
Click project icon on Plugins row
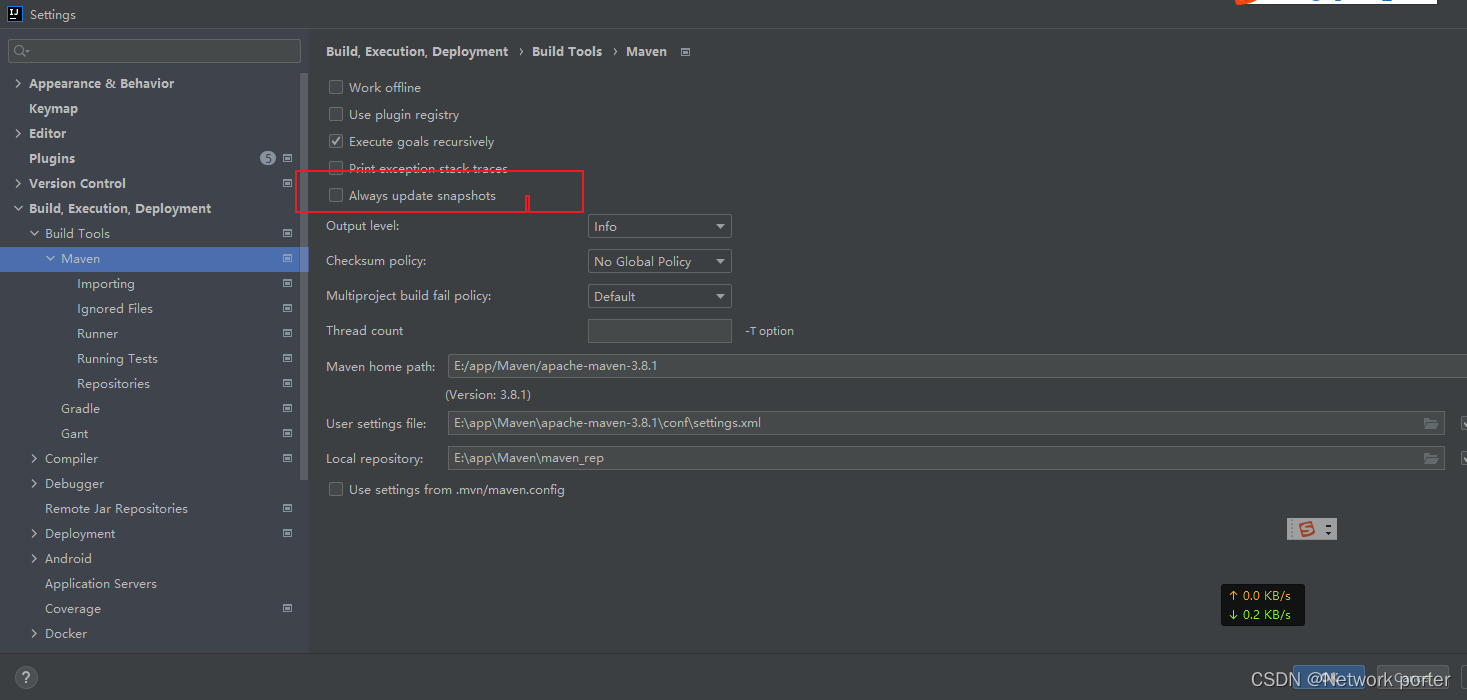[x=288, y=158]
